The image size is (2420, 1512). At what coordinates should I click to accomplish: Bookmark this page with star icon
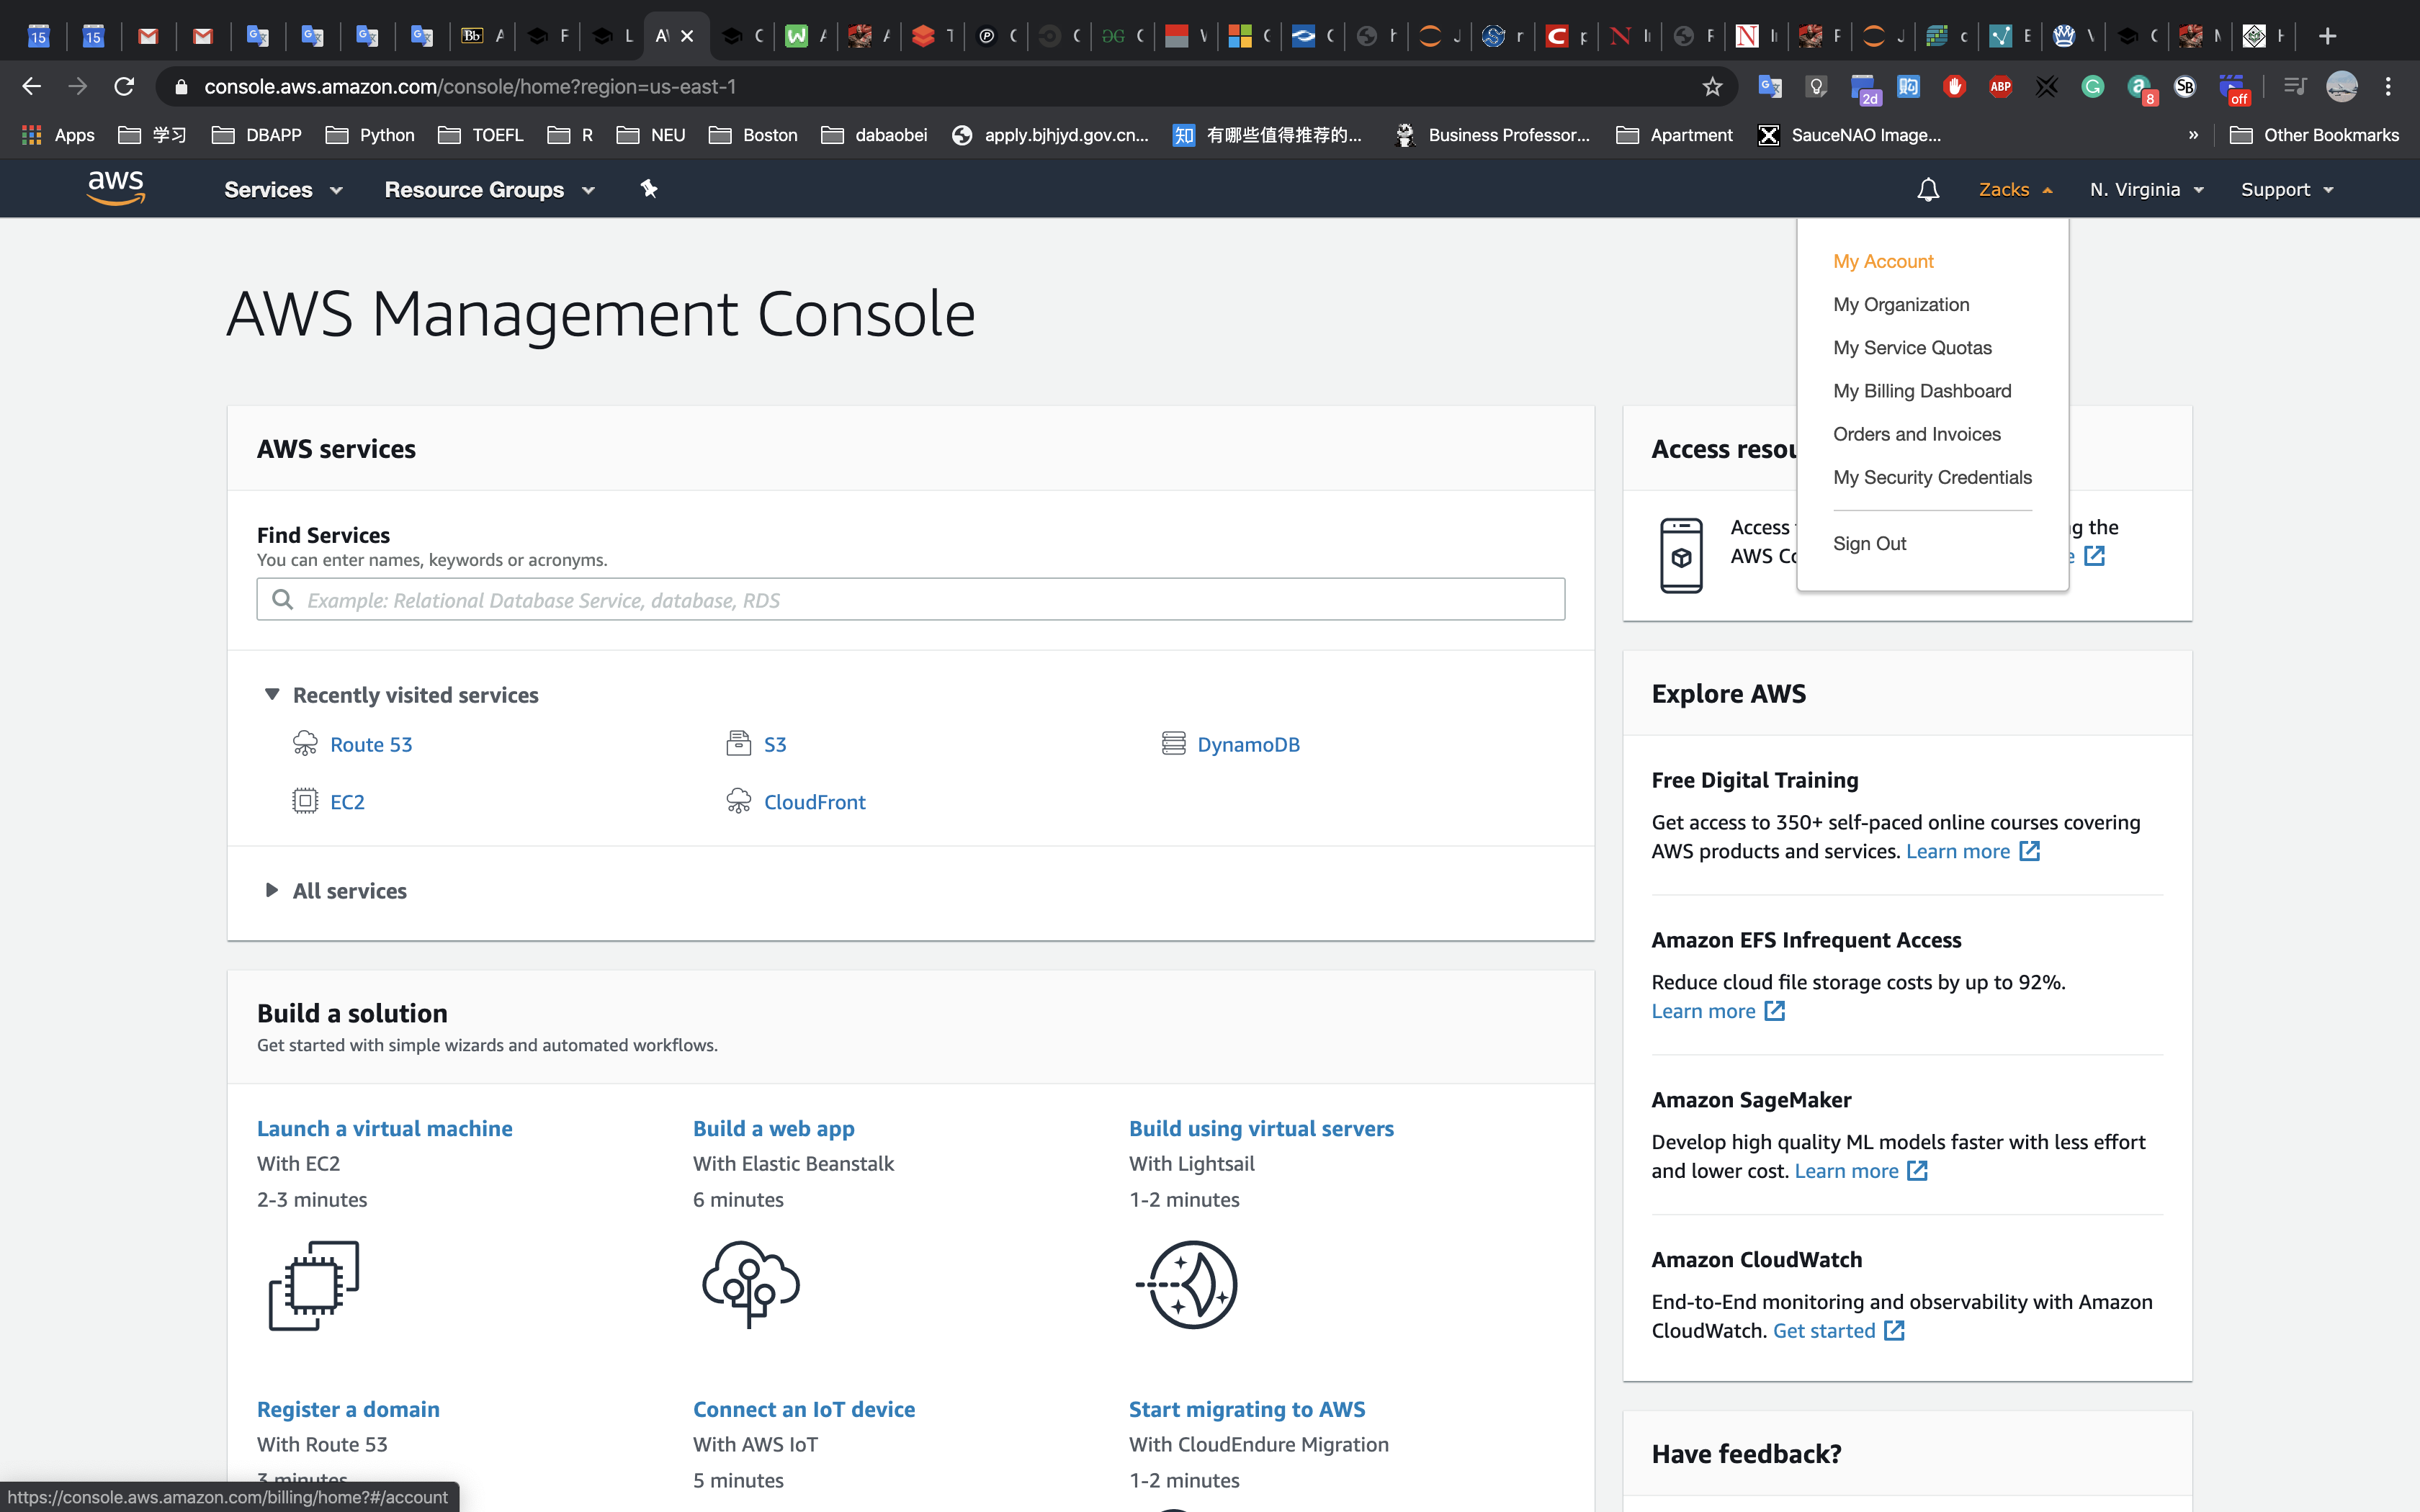[1712, 87]
